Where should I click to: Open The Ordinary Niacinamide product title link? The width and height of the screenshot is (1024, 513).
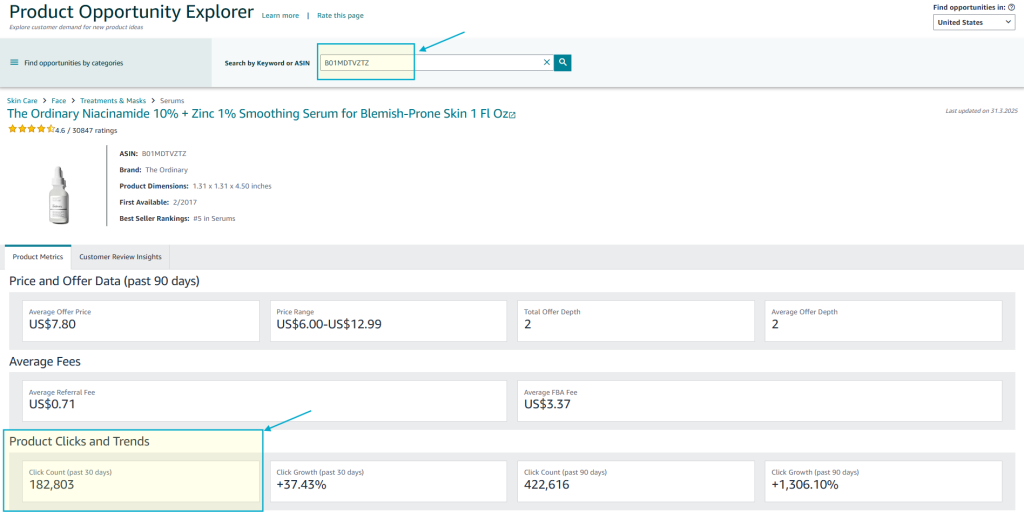pyautogui.click(x=256, y=114)
